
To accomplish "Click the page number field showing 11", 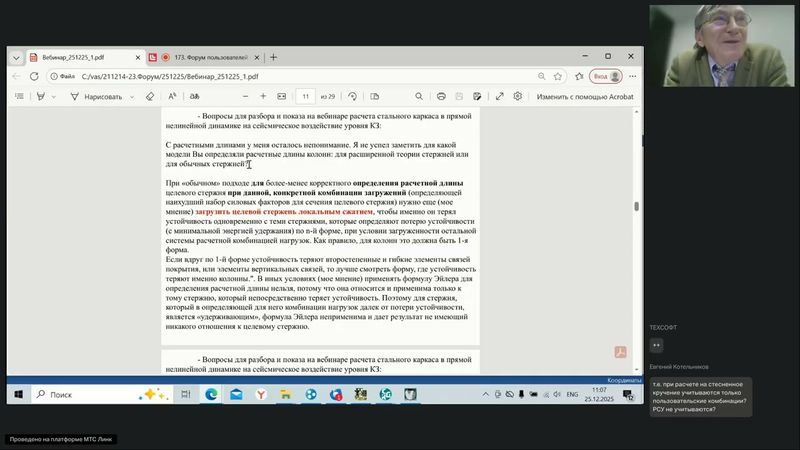I will tap(305, 96).
